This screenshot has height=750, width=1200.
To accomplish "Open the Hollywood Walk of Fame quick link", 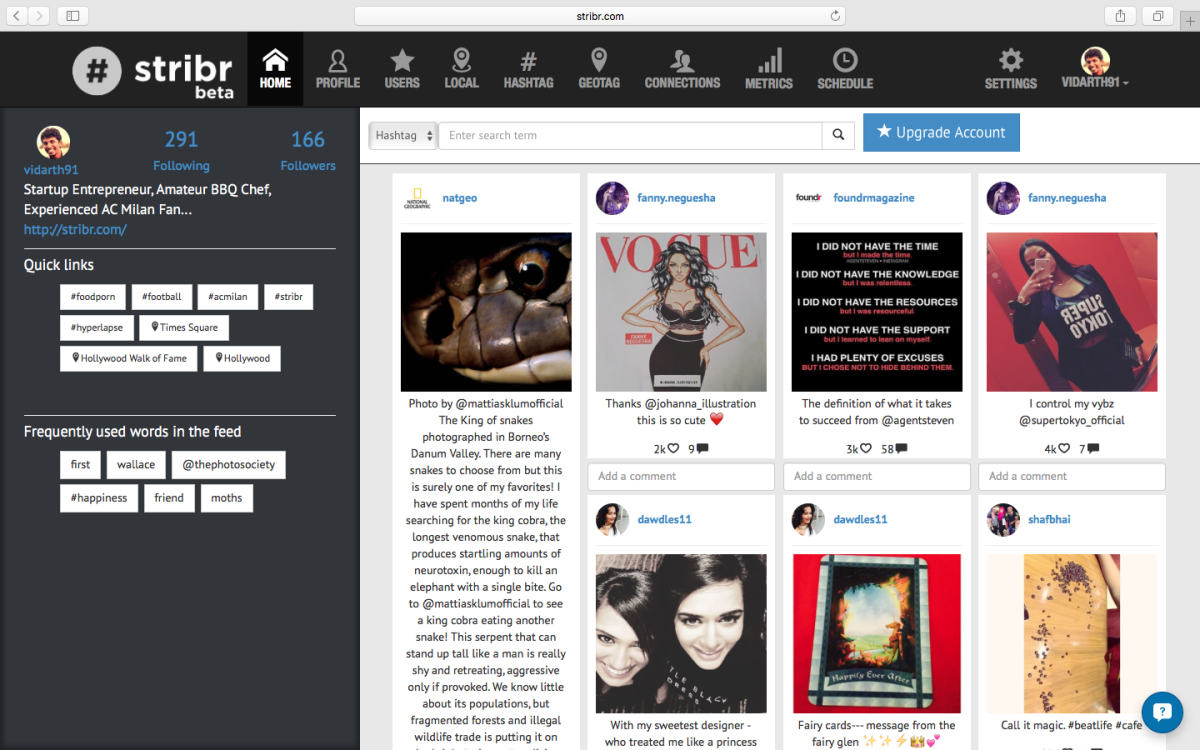I will 128,358.
